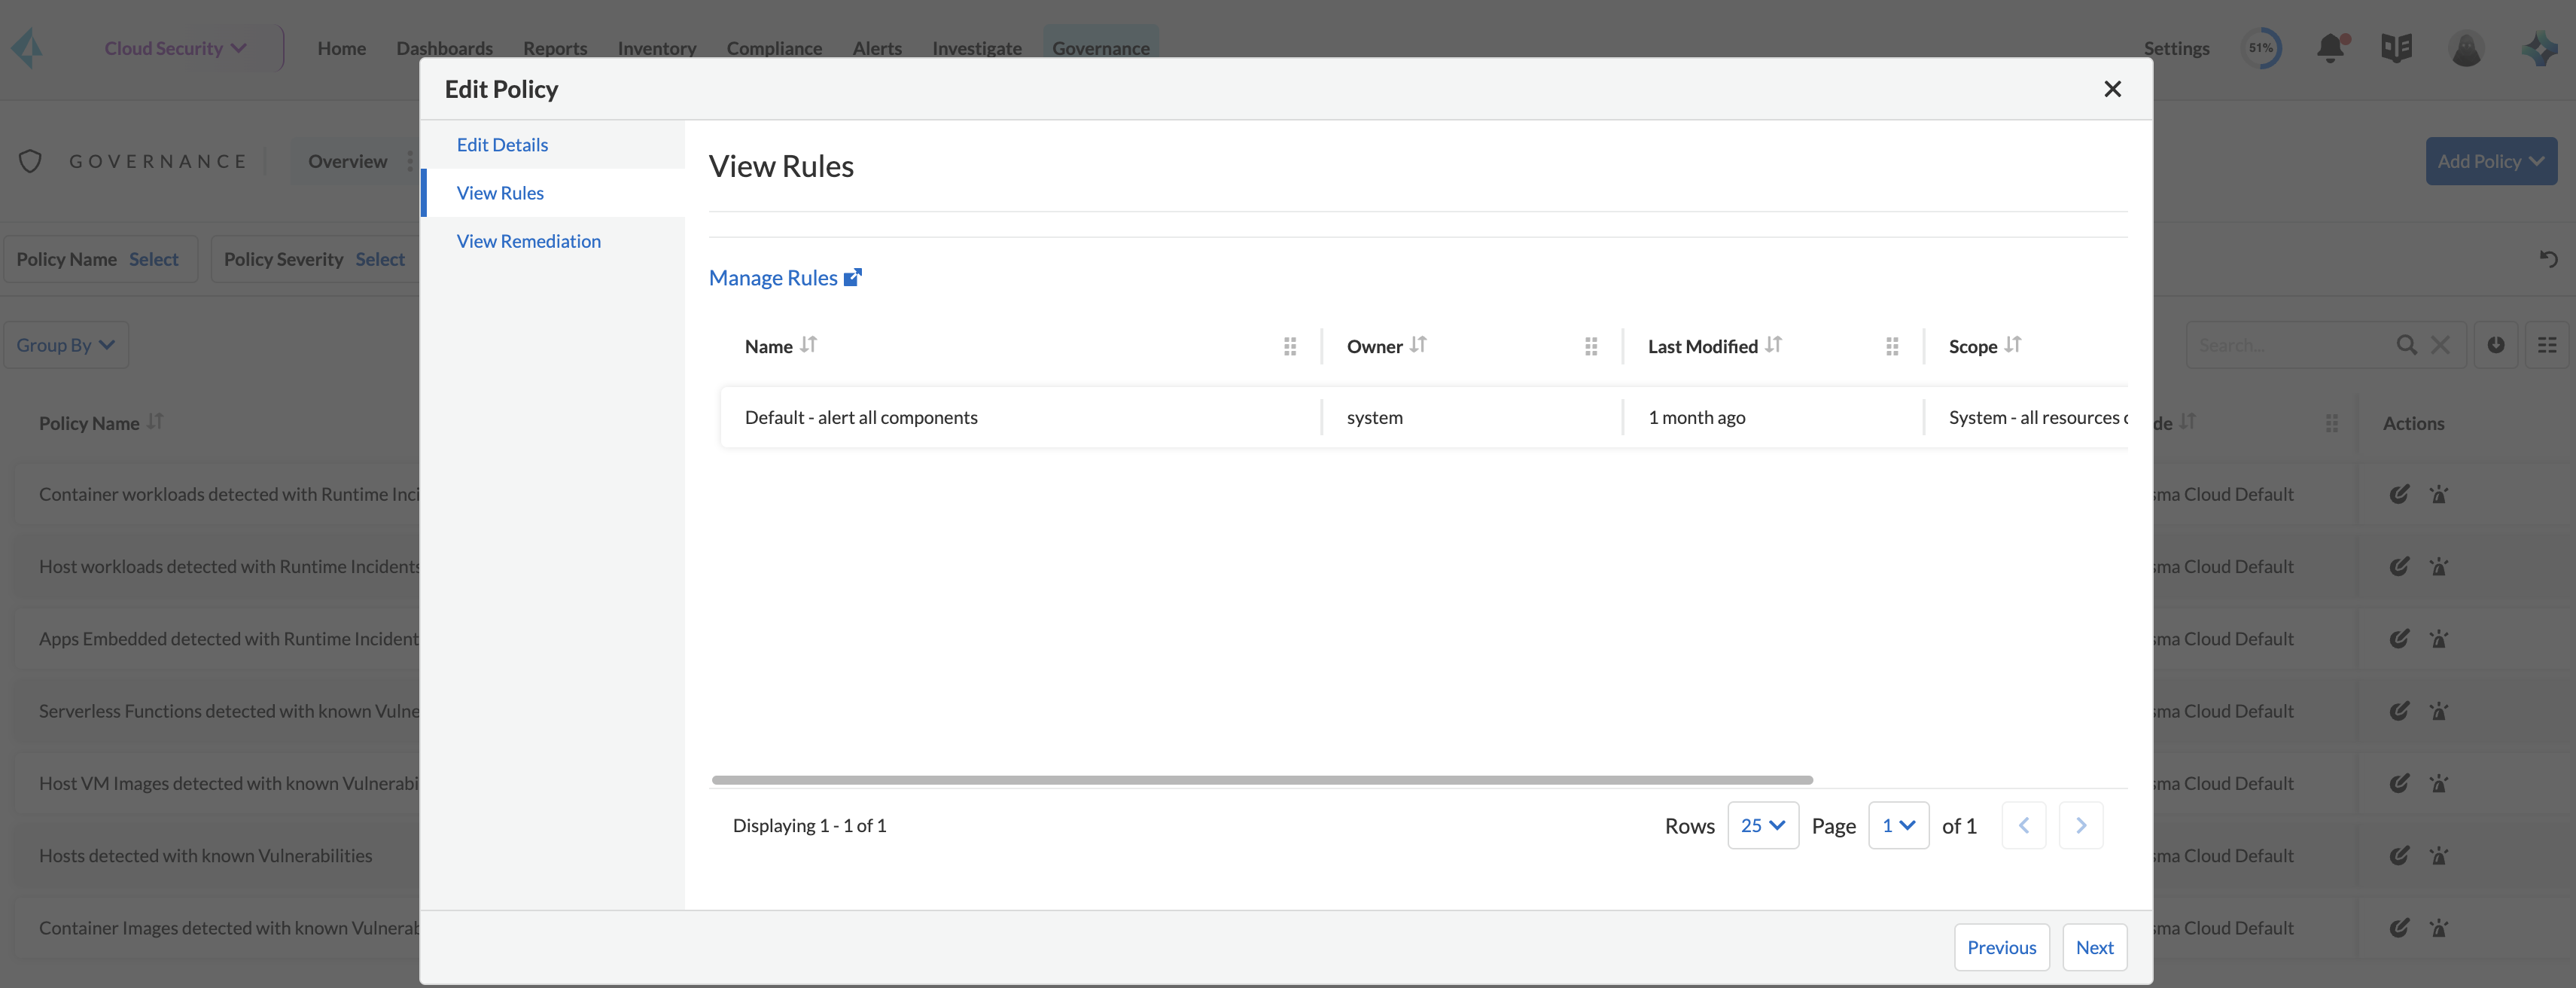2576x988 pixels.
Task: Open Settings in the top bar
Action: coord(2176,48)
